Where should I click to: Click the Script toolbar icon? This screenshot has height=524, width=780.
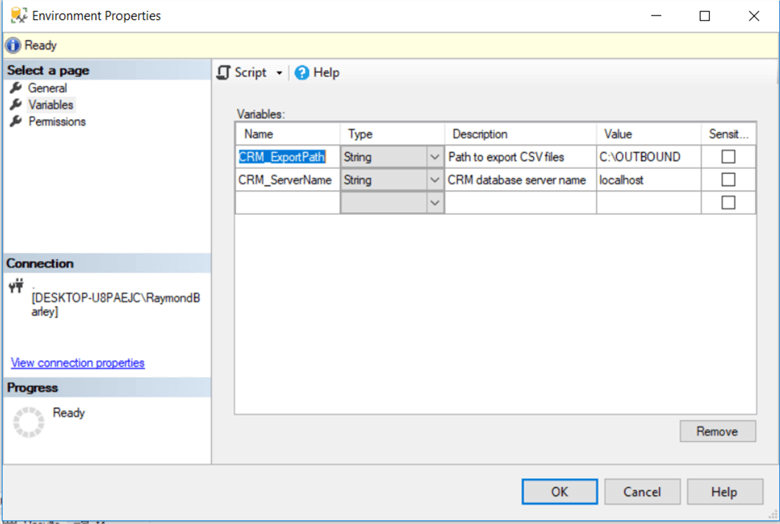point(224,73)
